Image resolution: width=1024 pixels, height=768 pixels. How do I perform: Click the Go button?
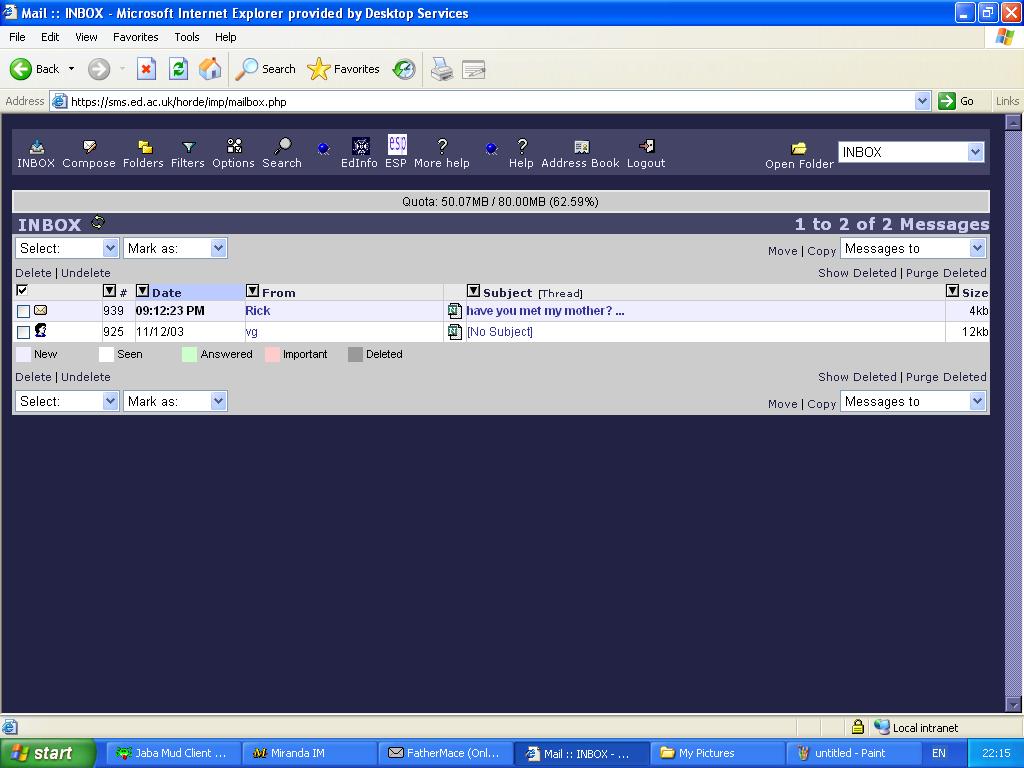tap(957, 101)
